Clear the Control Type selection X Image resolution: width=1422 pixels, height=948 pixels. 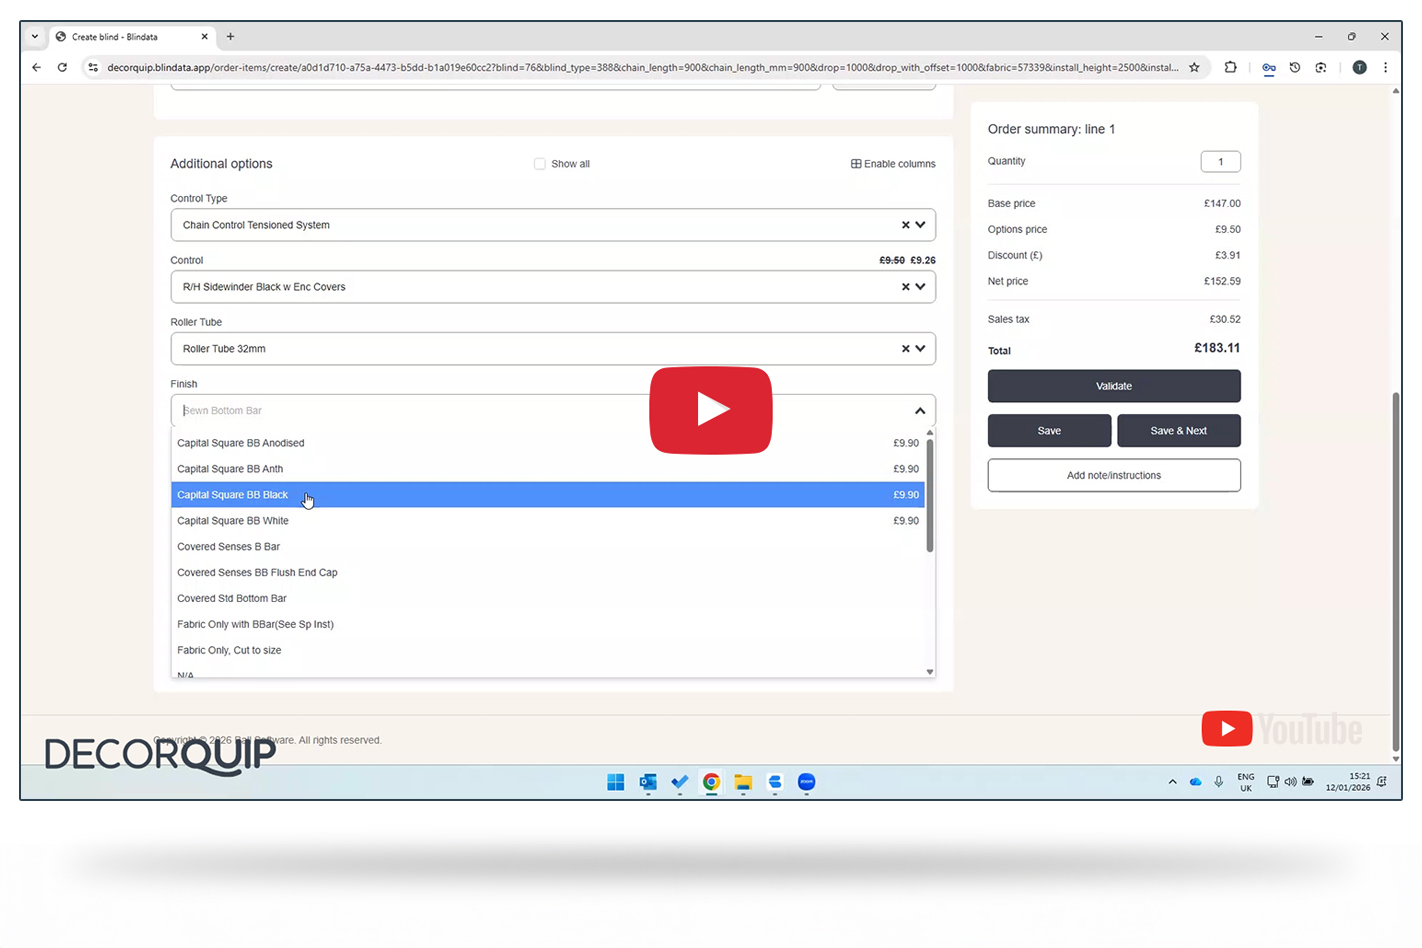click(x=905, y=225)
